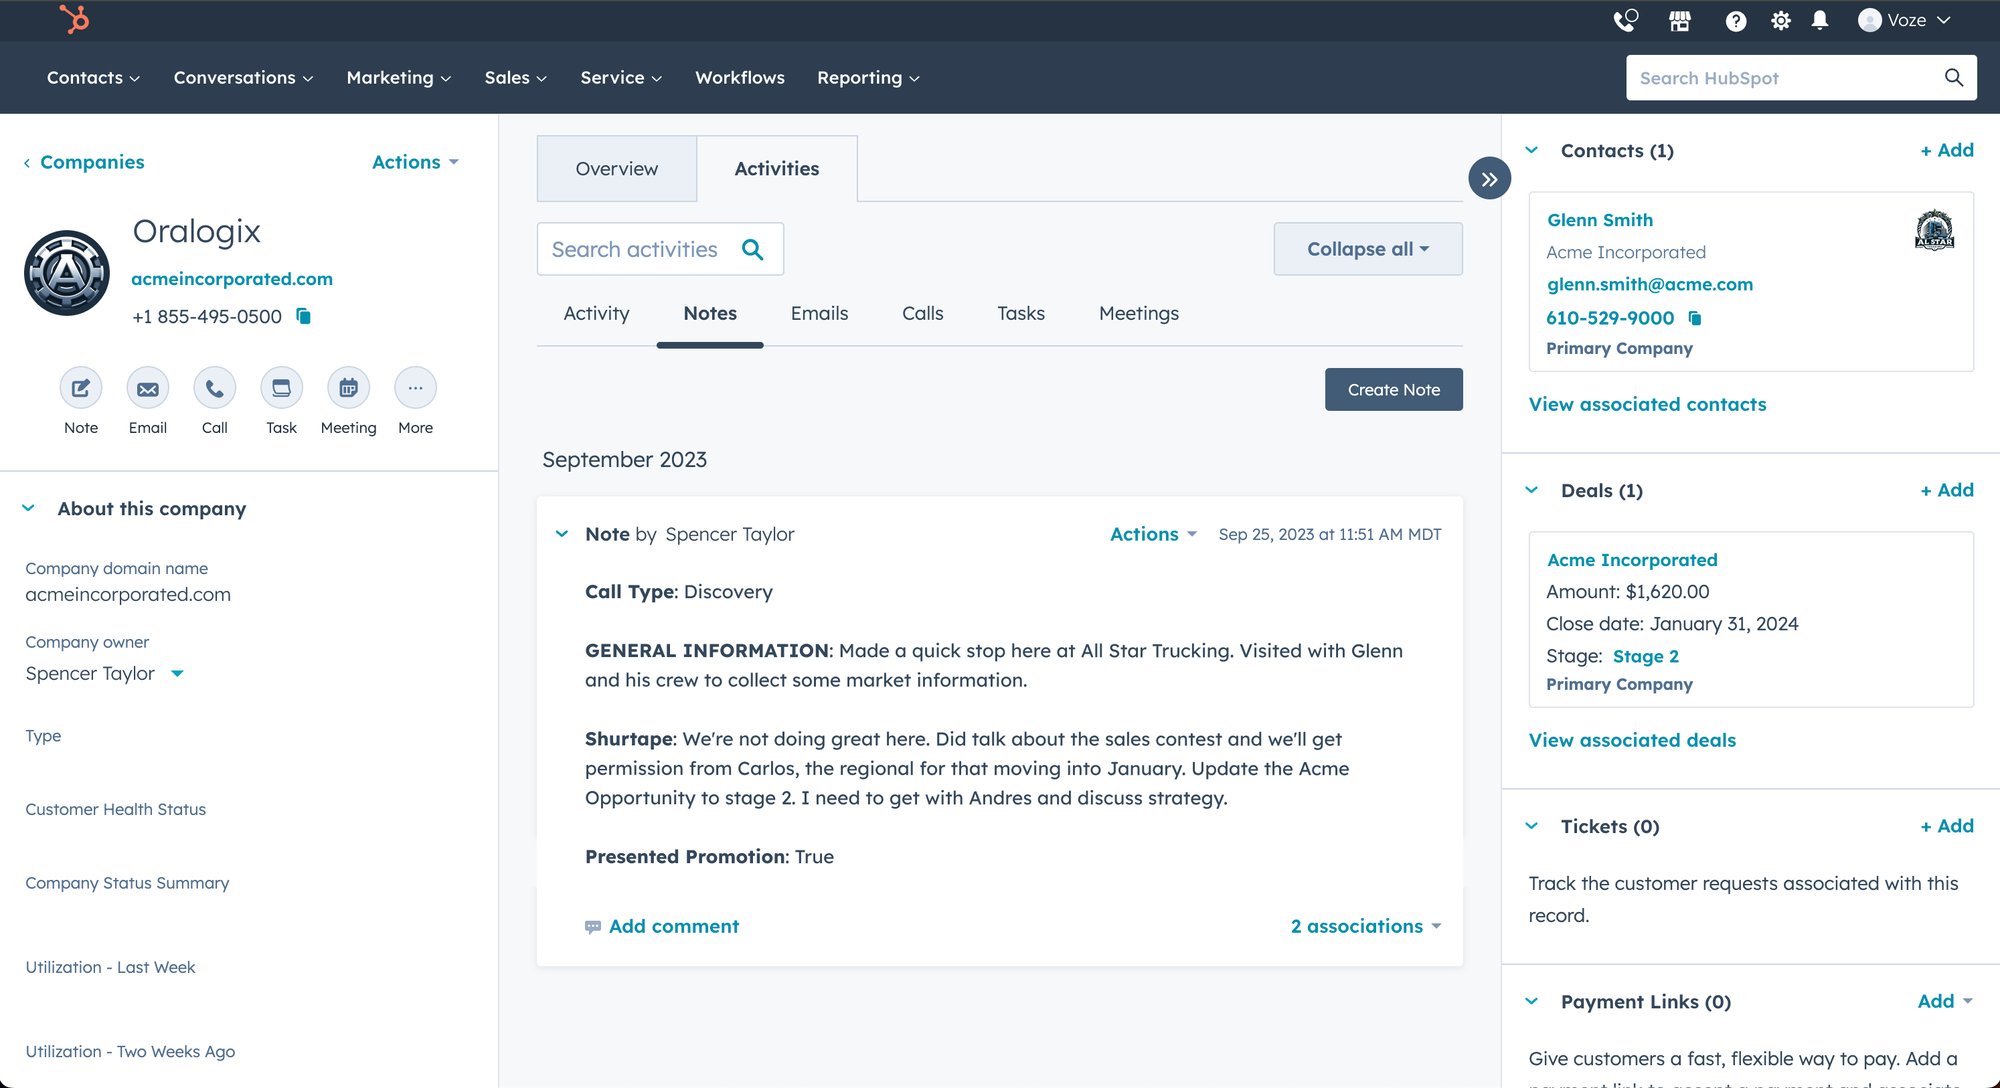
Task: Open the marketplace storefront icon
Action: pos(1680,20)
